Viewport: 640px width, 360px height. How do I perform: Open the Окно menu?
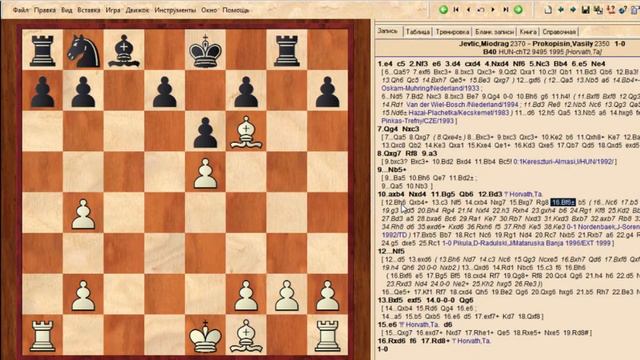pos(209,10)
